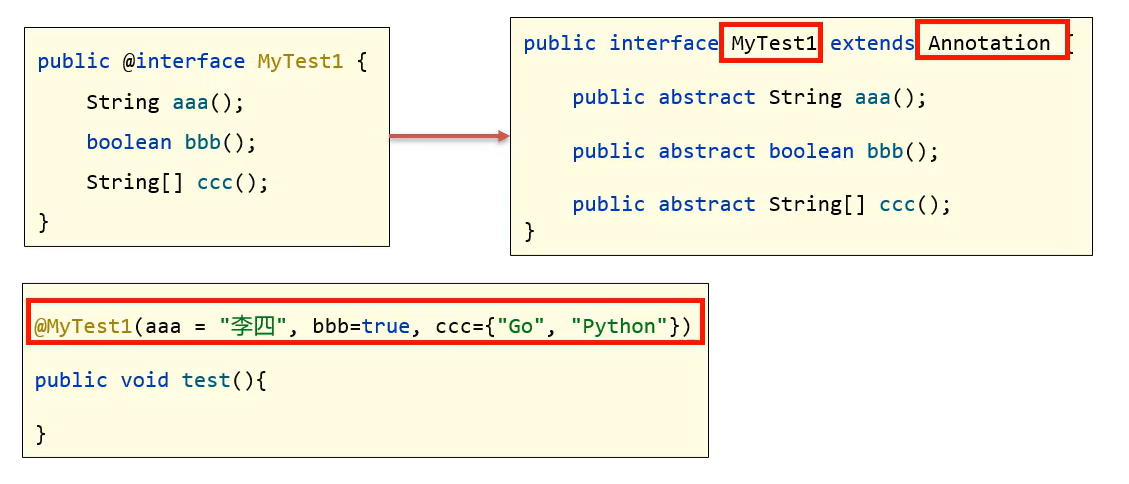Image resolution: width=1129 pixels, height=484 pixels.
Task: Click the "interface" keyword in the right box
Action: pos(664,43)
